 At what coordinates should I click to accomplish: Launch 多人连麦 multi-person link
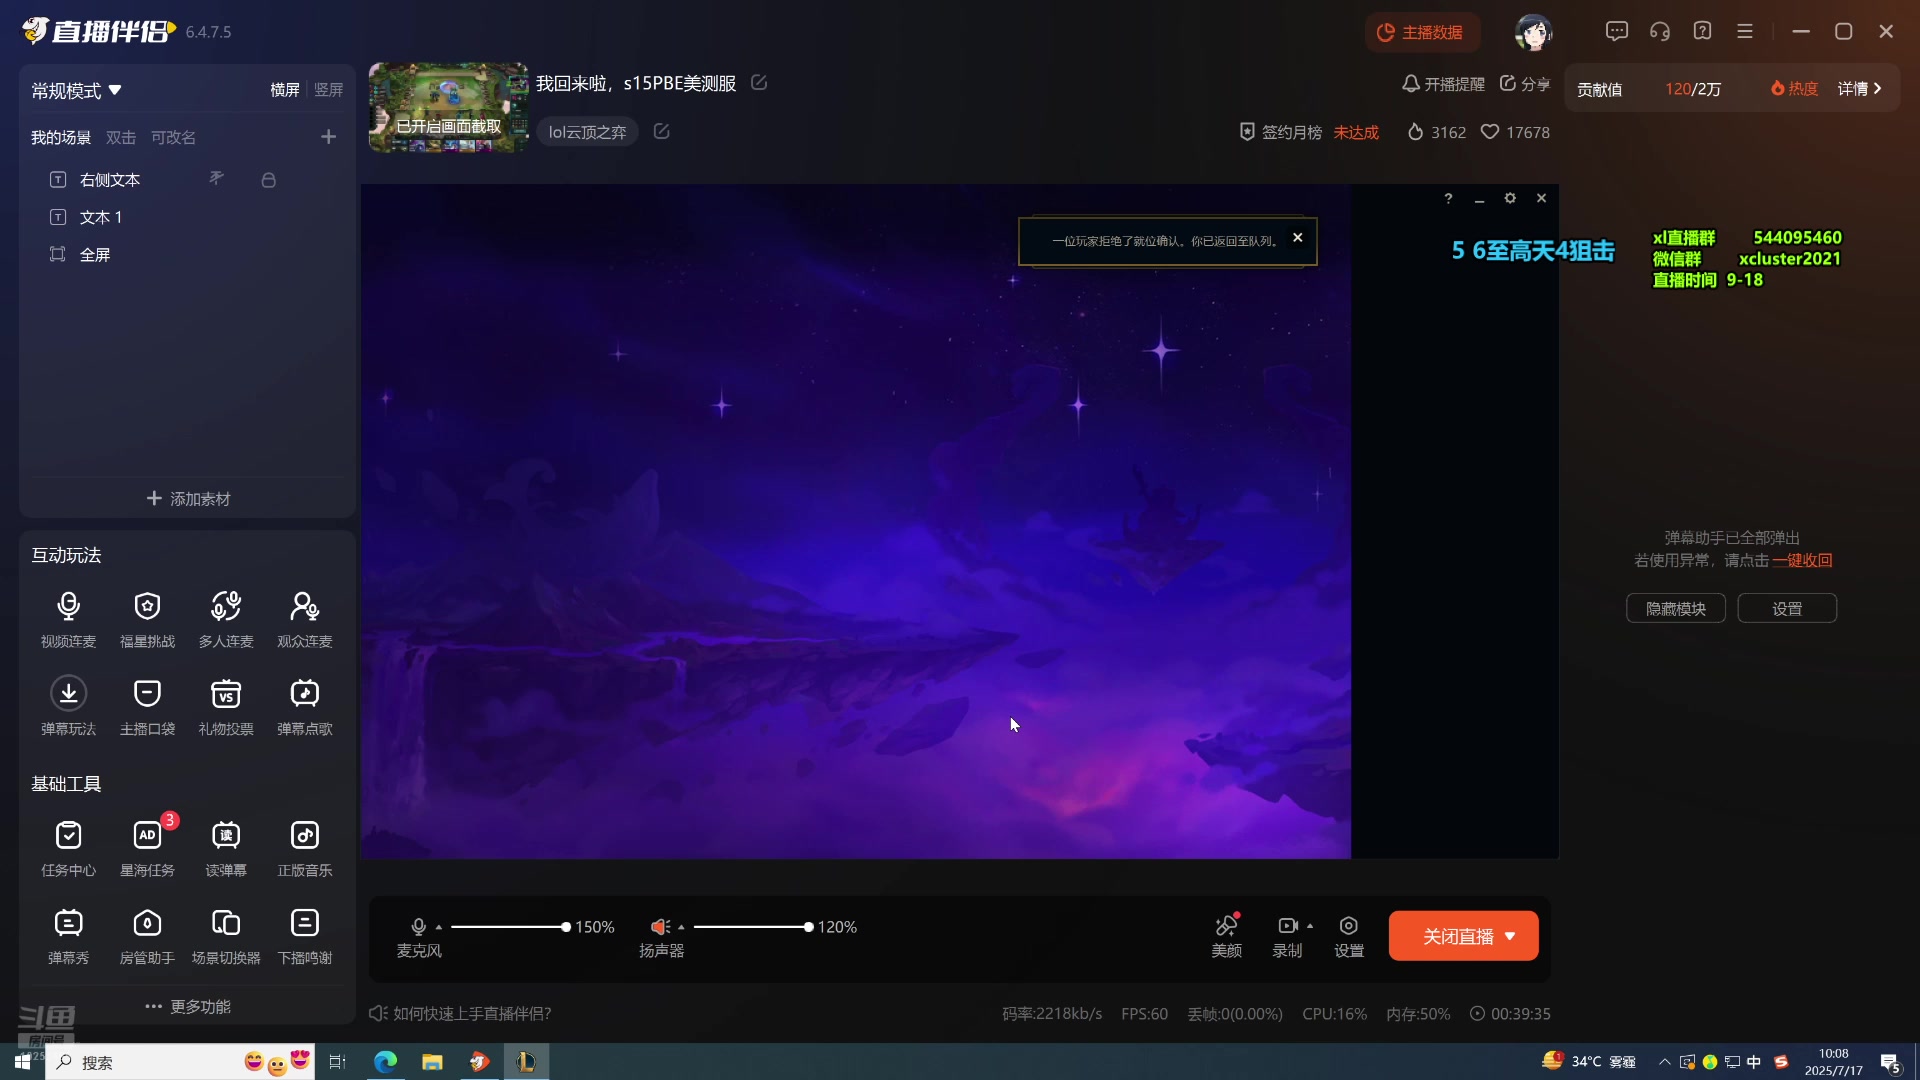tap(226, 620)
